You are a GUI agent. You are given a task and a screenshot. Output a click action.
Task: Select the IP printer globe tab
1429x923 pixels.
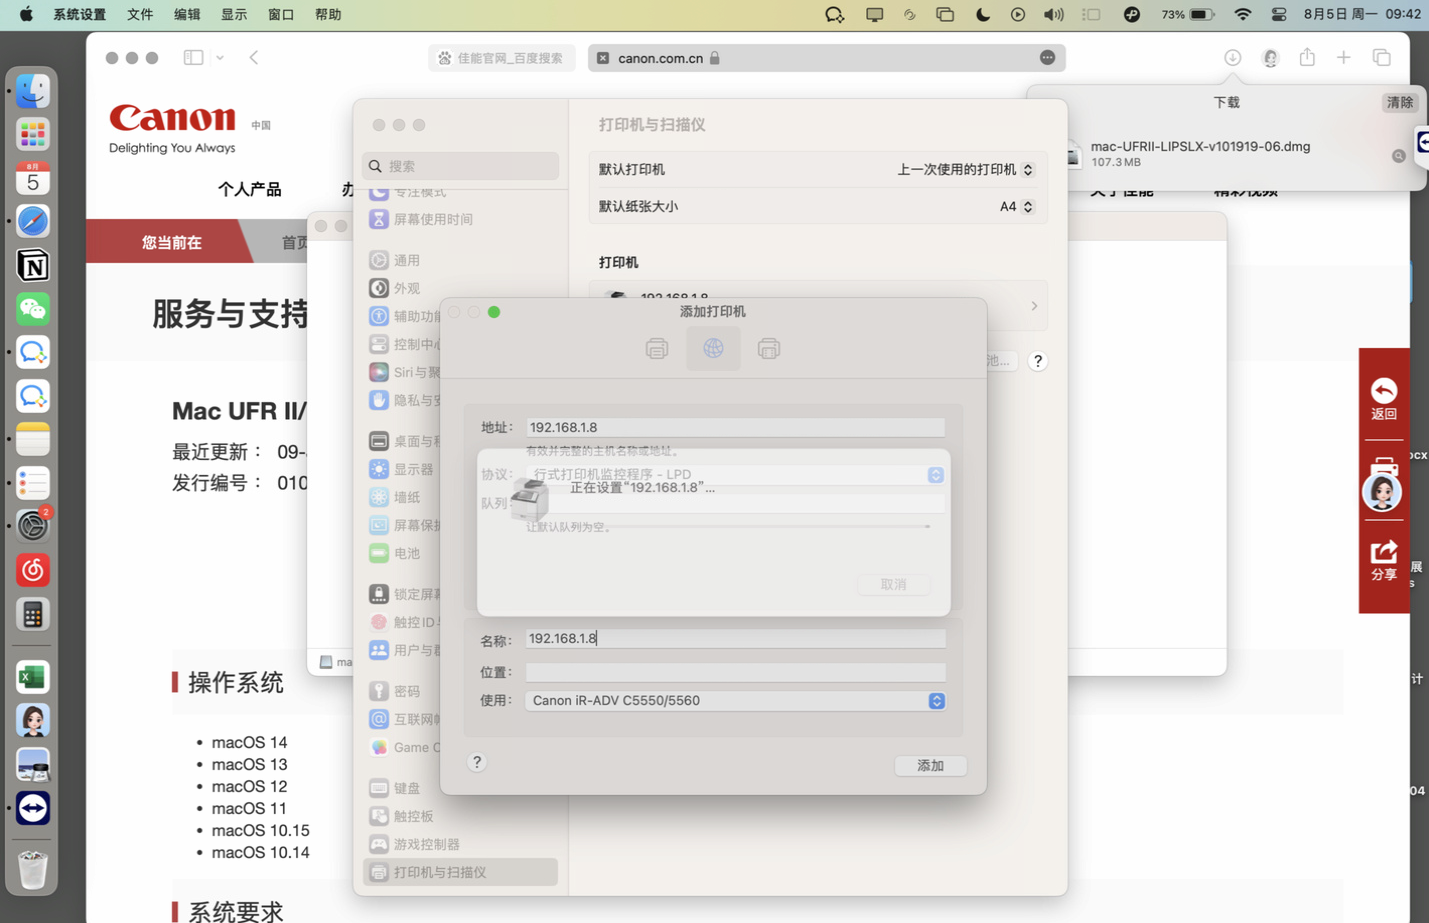713,348
